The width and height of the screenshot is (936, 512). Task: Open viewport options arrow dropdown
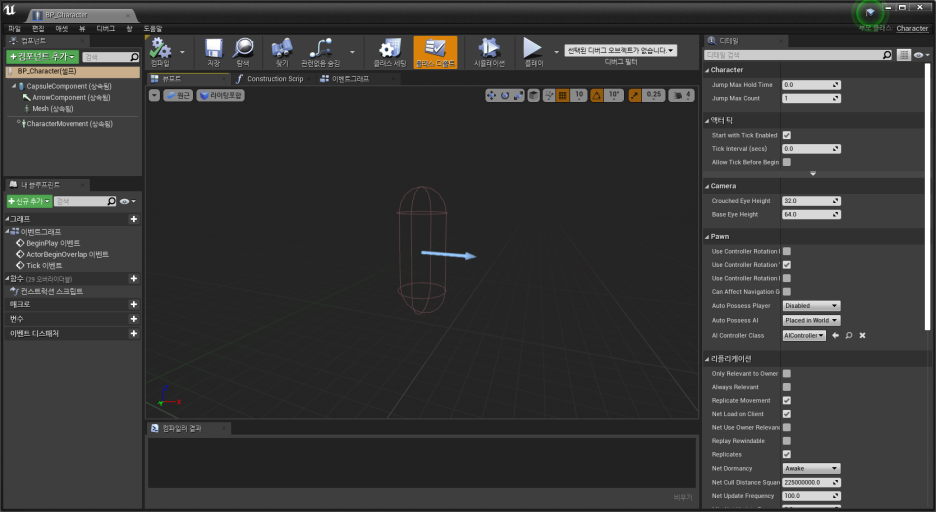coord(154,95)
